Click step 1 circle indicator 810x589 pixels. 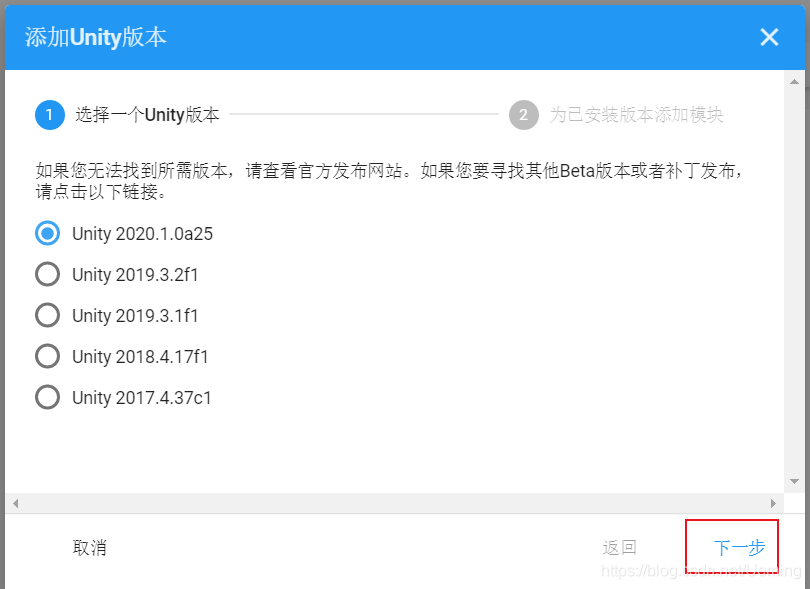click(x=50, y=115)
